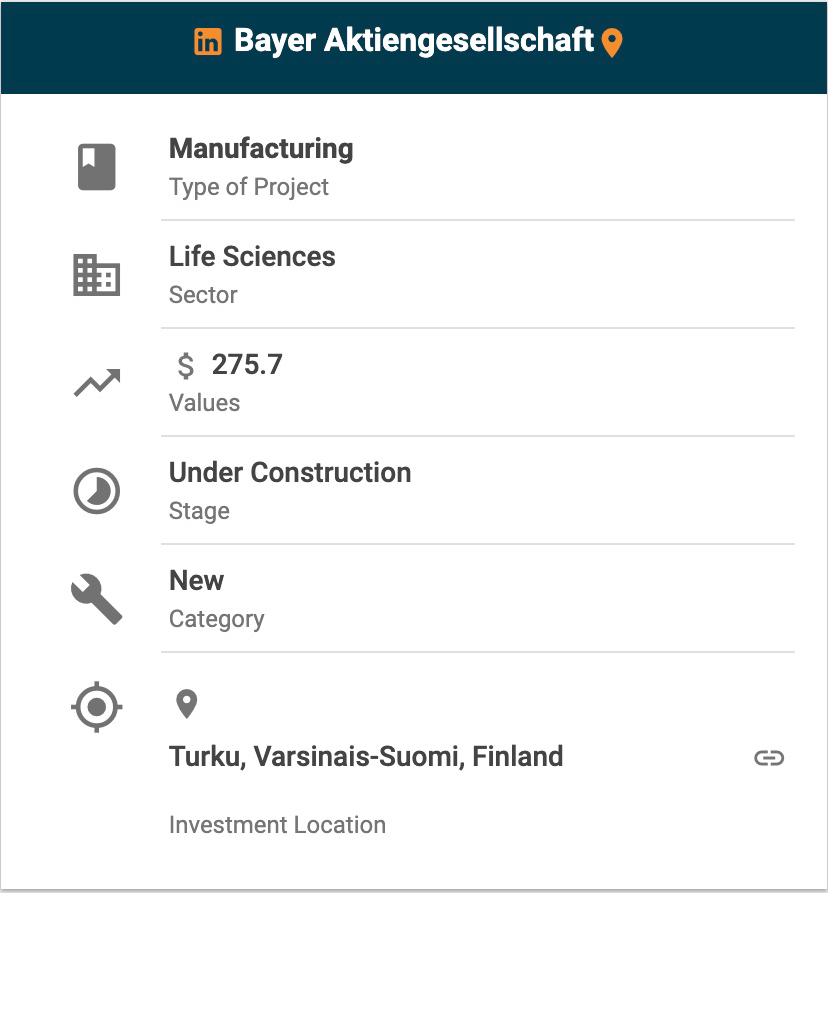828x1014 pixels.
Task: Select the Manufacturing project type text
Action: tap(261, 149)
